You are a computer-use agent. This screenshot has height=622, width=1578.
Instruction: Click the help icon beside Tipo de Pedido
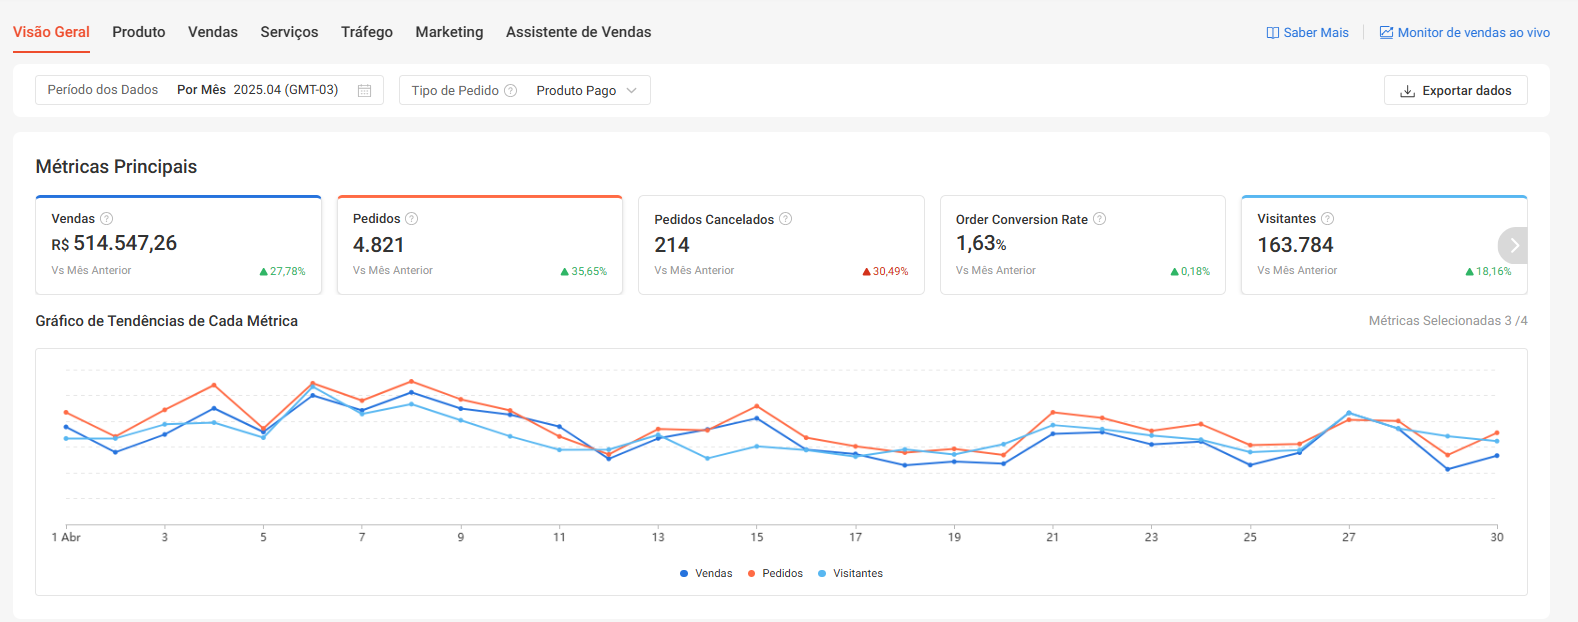511,91
